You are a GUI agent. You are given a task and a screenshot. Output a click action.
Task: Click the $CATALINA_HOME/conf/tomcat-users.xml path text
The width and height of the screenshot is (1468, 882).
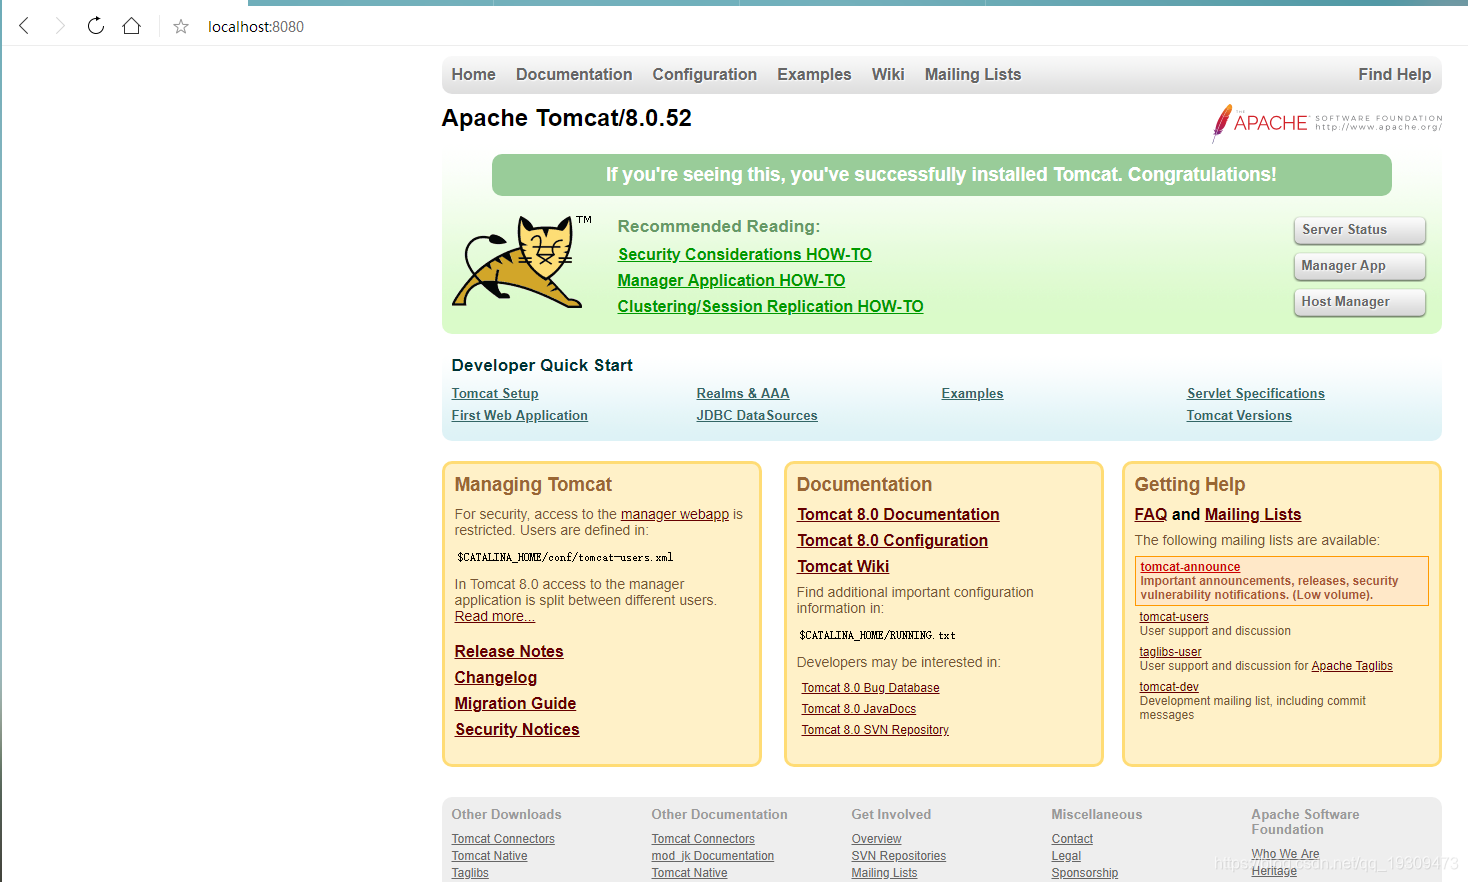[565, 557]
